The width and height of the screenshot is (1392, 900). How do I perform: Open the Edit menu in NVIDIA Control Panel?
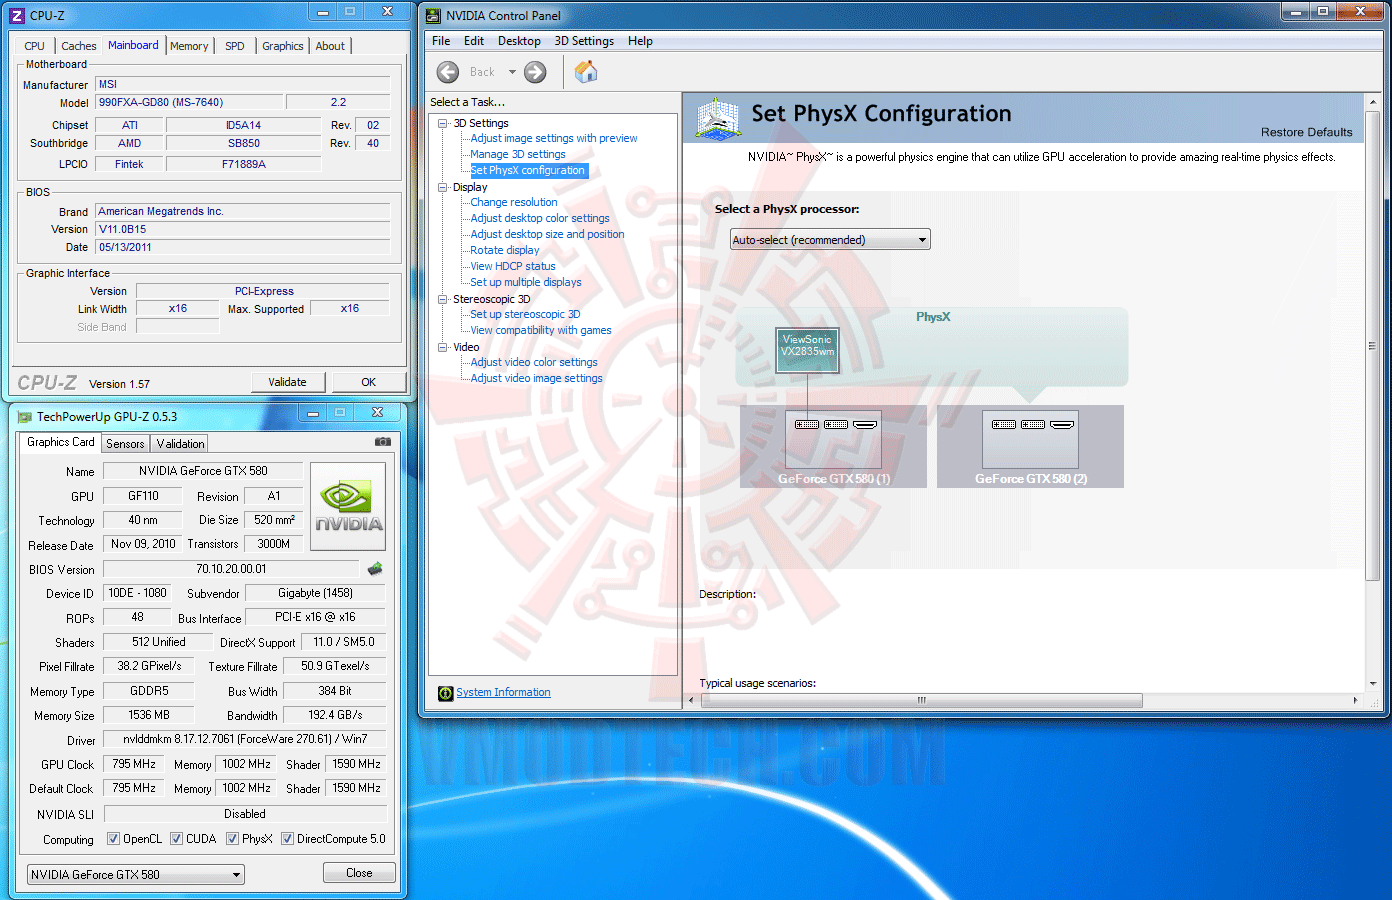[474, 41]
